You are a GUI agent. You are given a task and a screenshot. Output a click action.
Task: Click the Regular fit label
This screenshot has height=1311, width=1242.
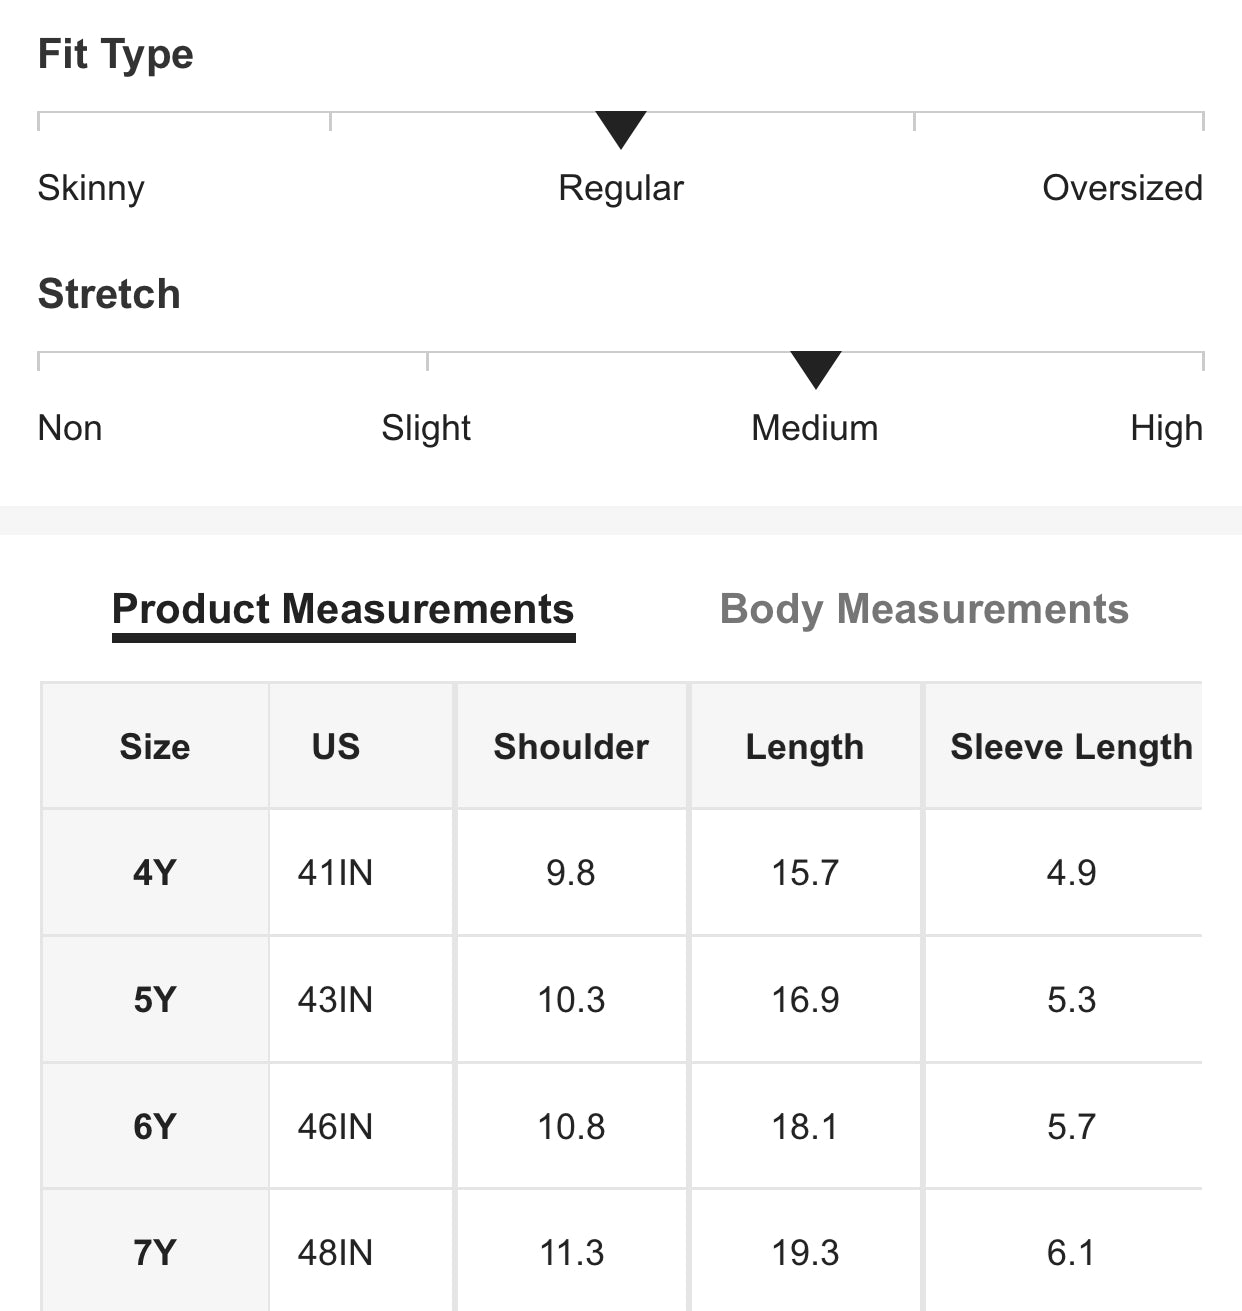pos(621,188)
